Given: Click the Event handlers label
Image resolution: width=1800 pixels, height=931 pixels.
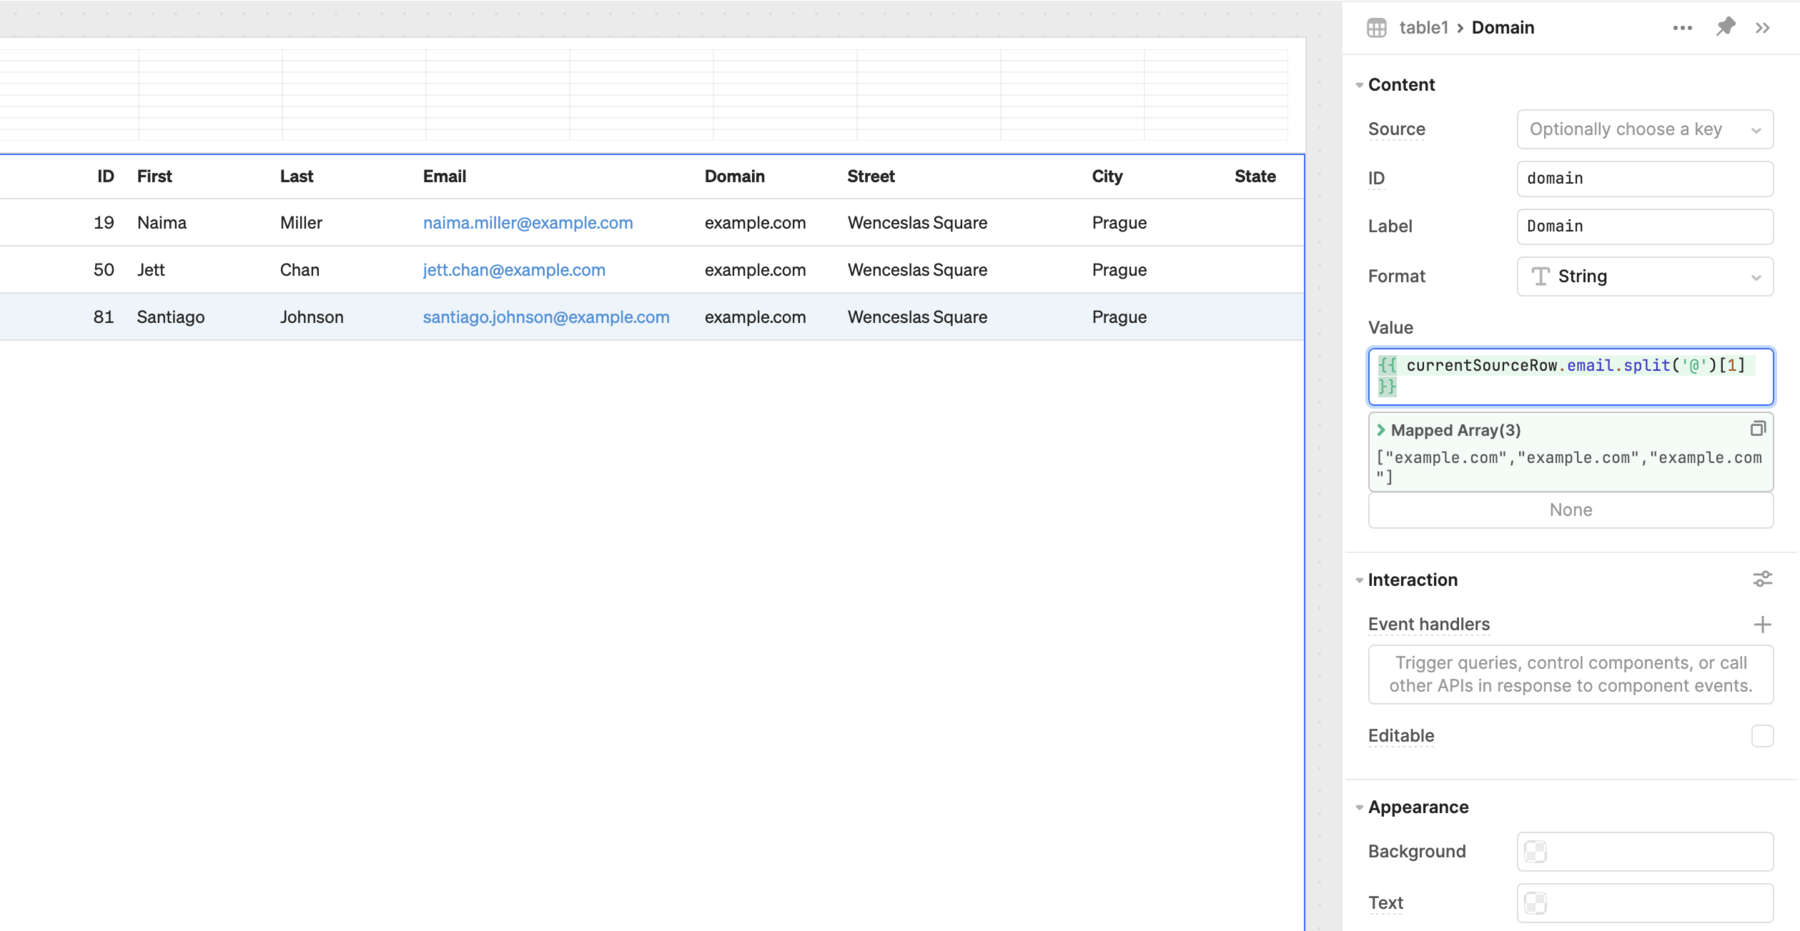Looking at the screenshot, I should coord(1428,624).
